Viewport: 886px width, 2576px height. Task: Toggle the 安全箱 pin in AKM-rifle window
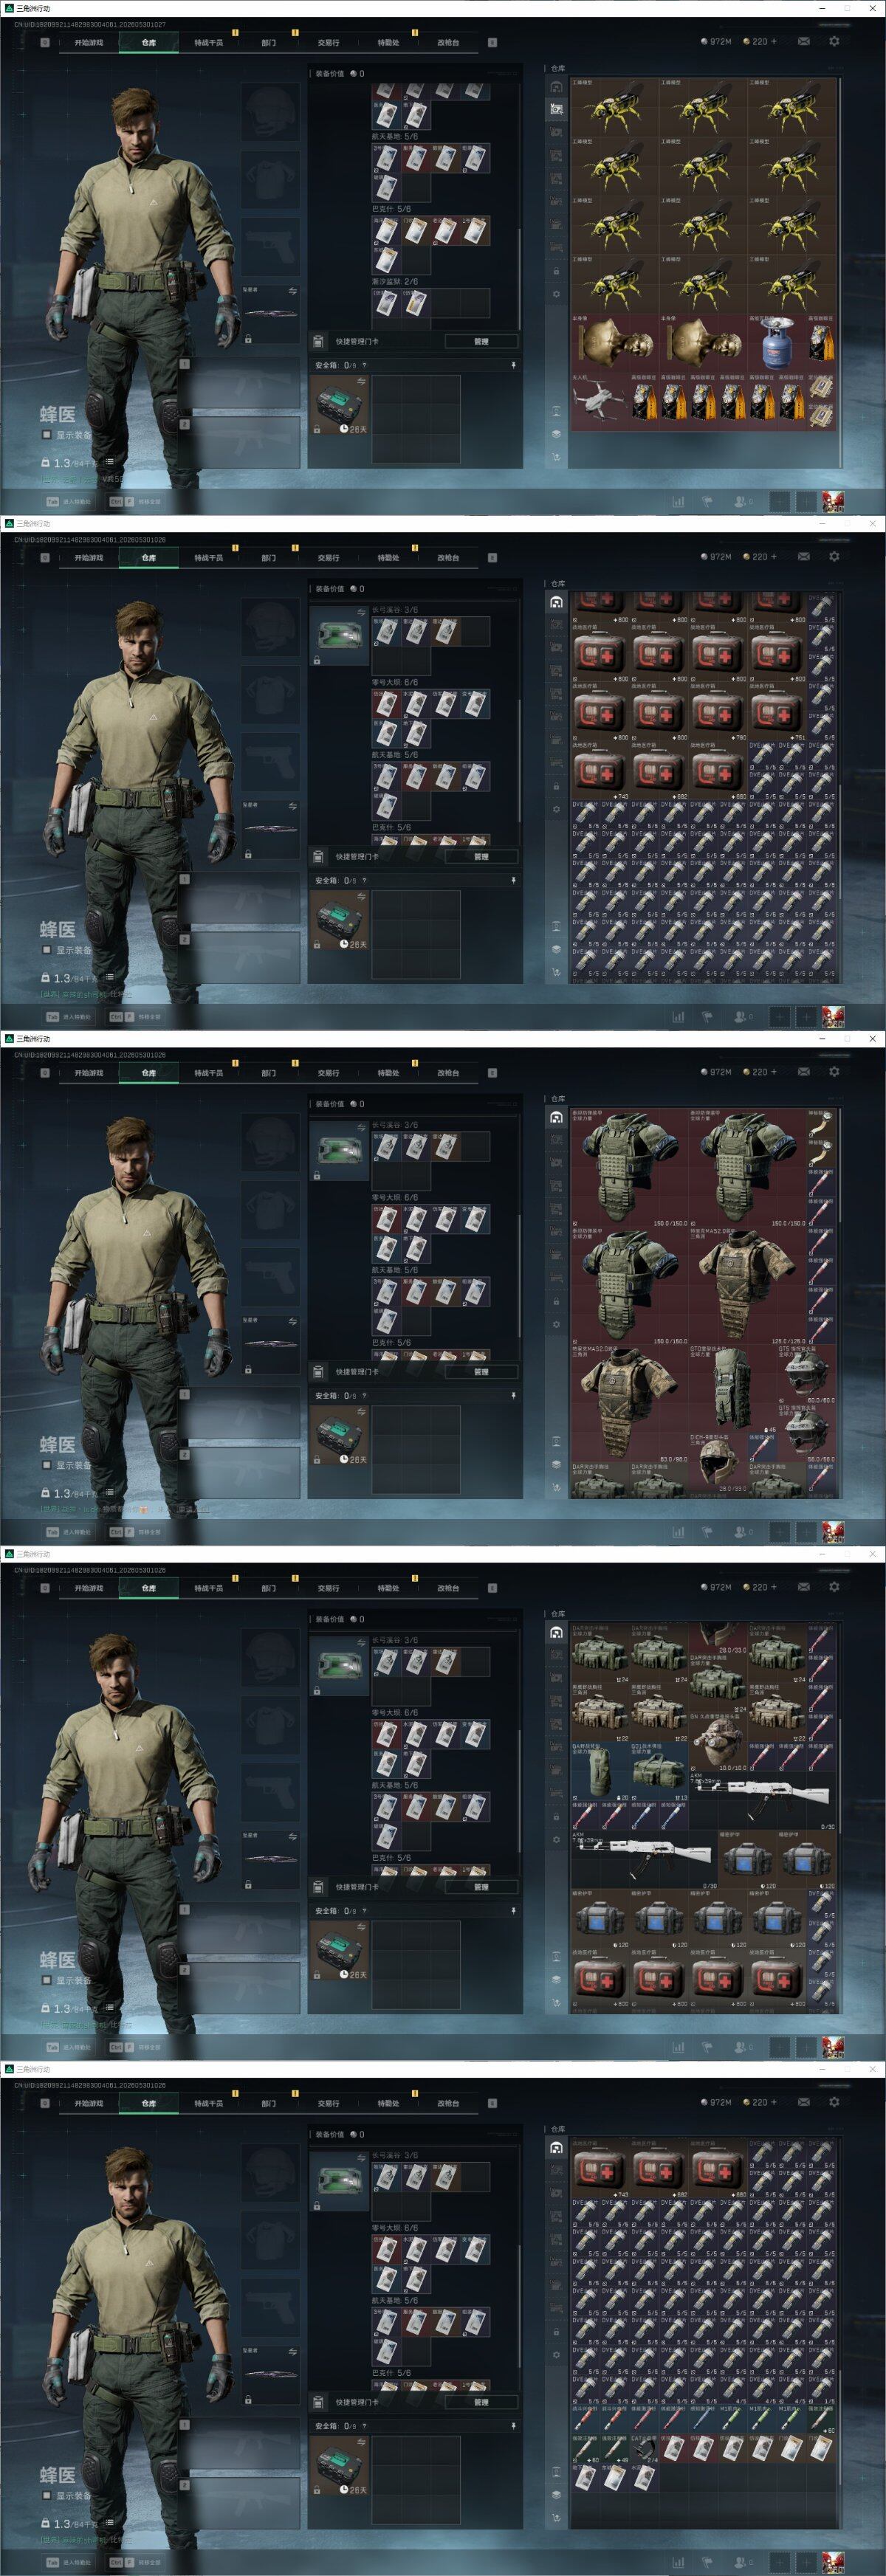pyautogui.click(x=513, y=1910)
